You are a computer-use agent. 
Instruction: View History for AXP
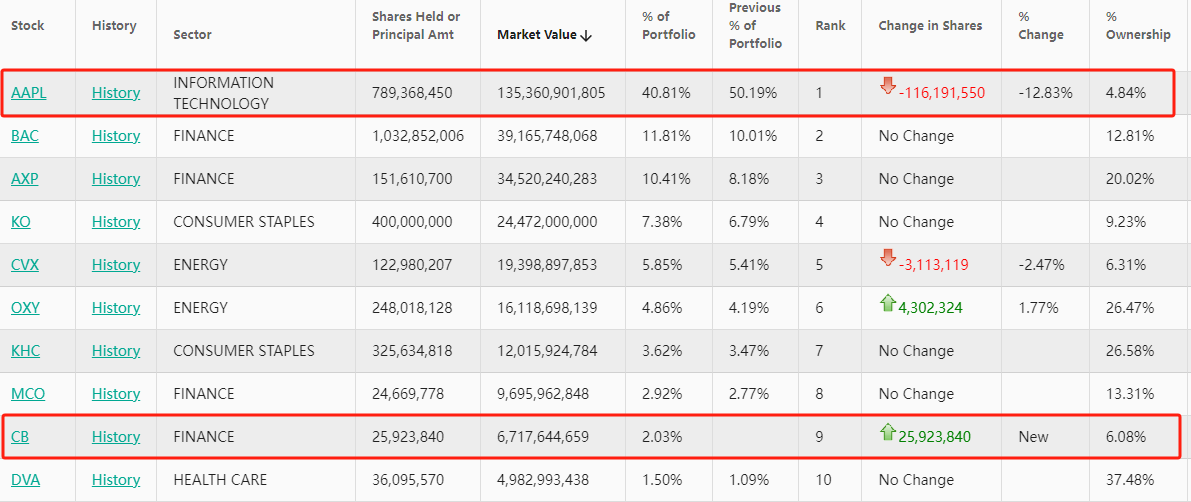(115, 179)
